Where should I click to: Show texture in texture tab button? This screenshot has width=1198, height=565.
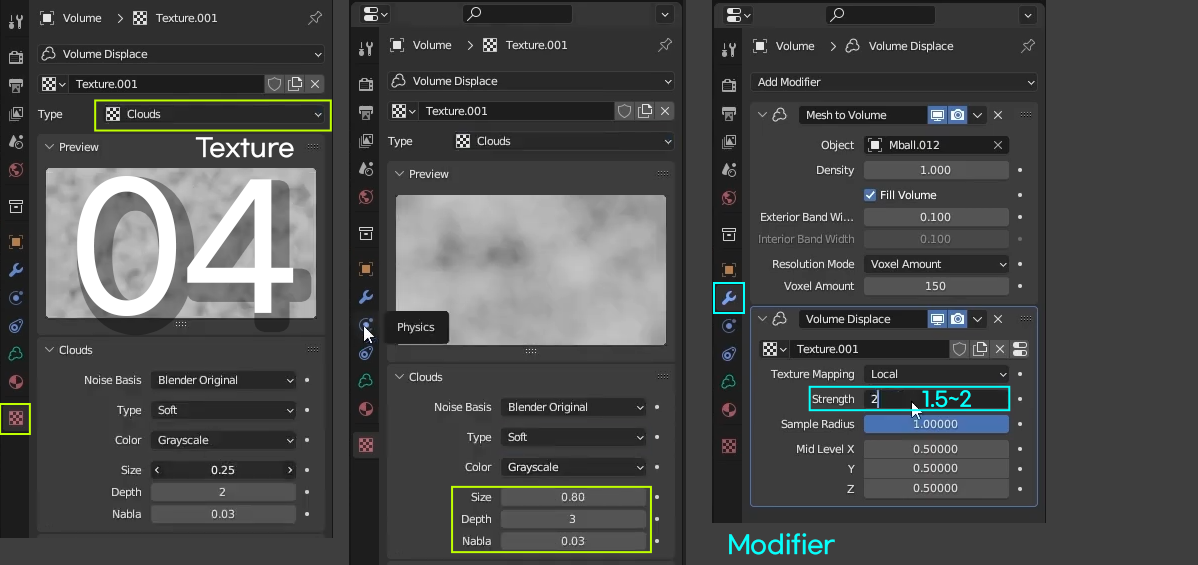point(1019,349)
